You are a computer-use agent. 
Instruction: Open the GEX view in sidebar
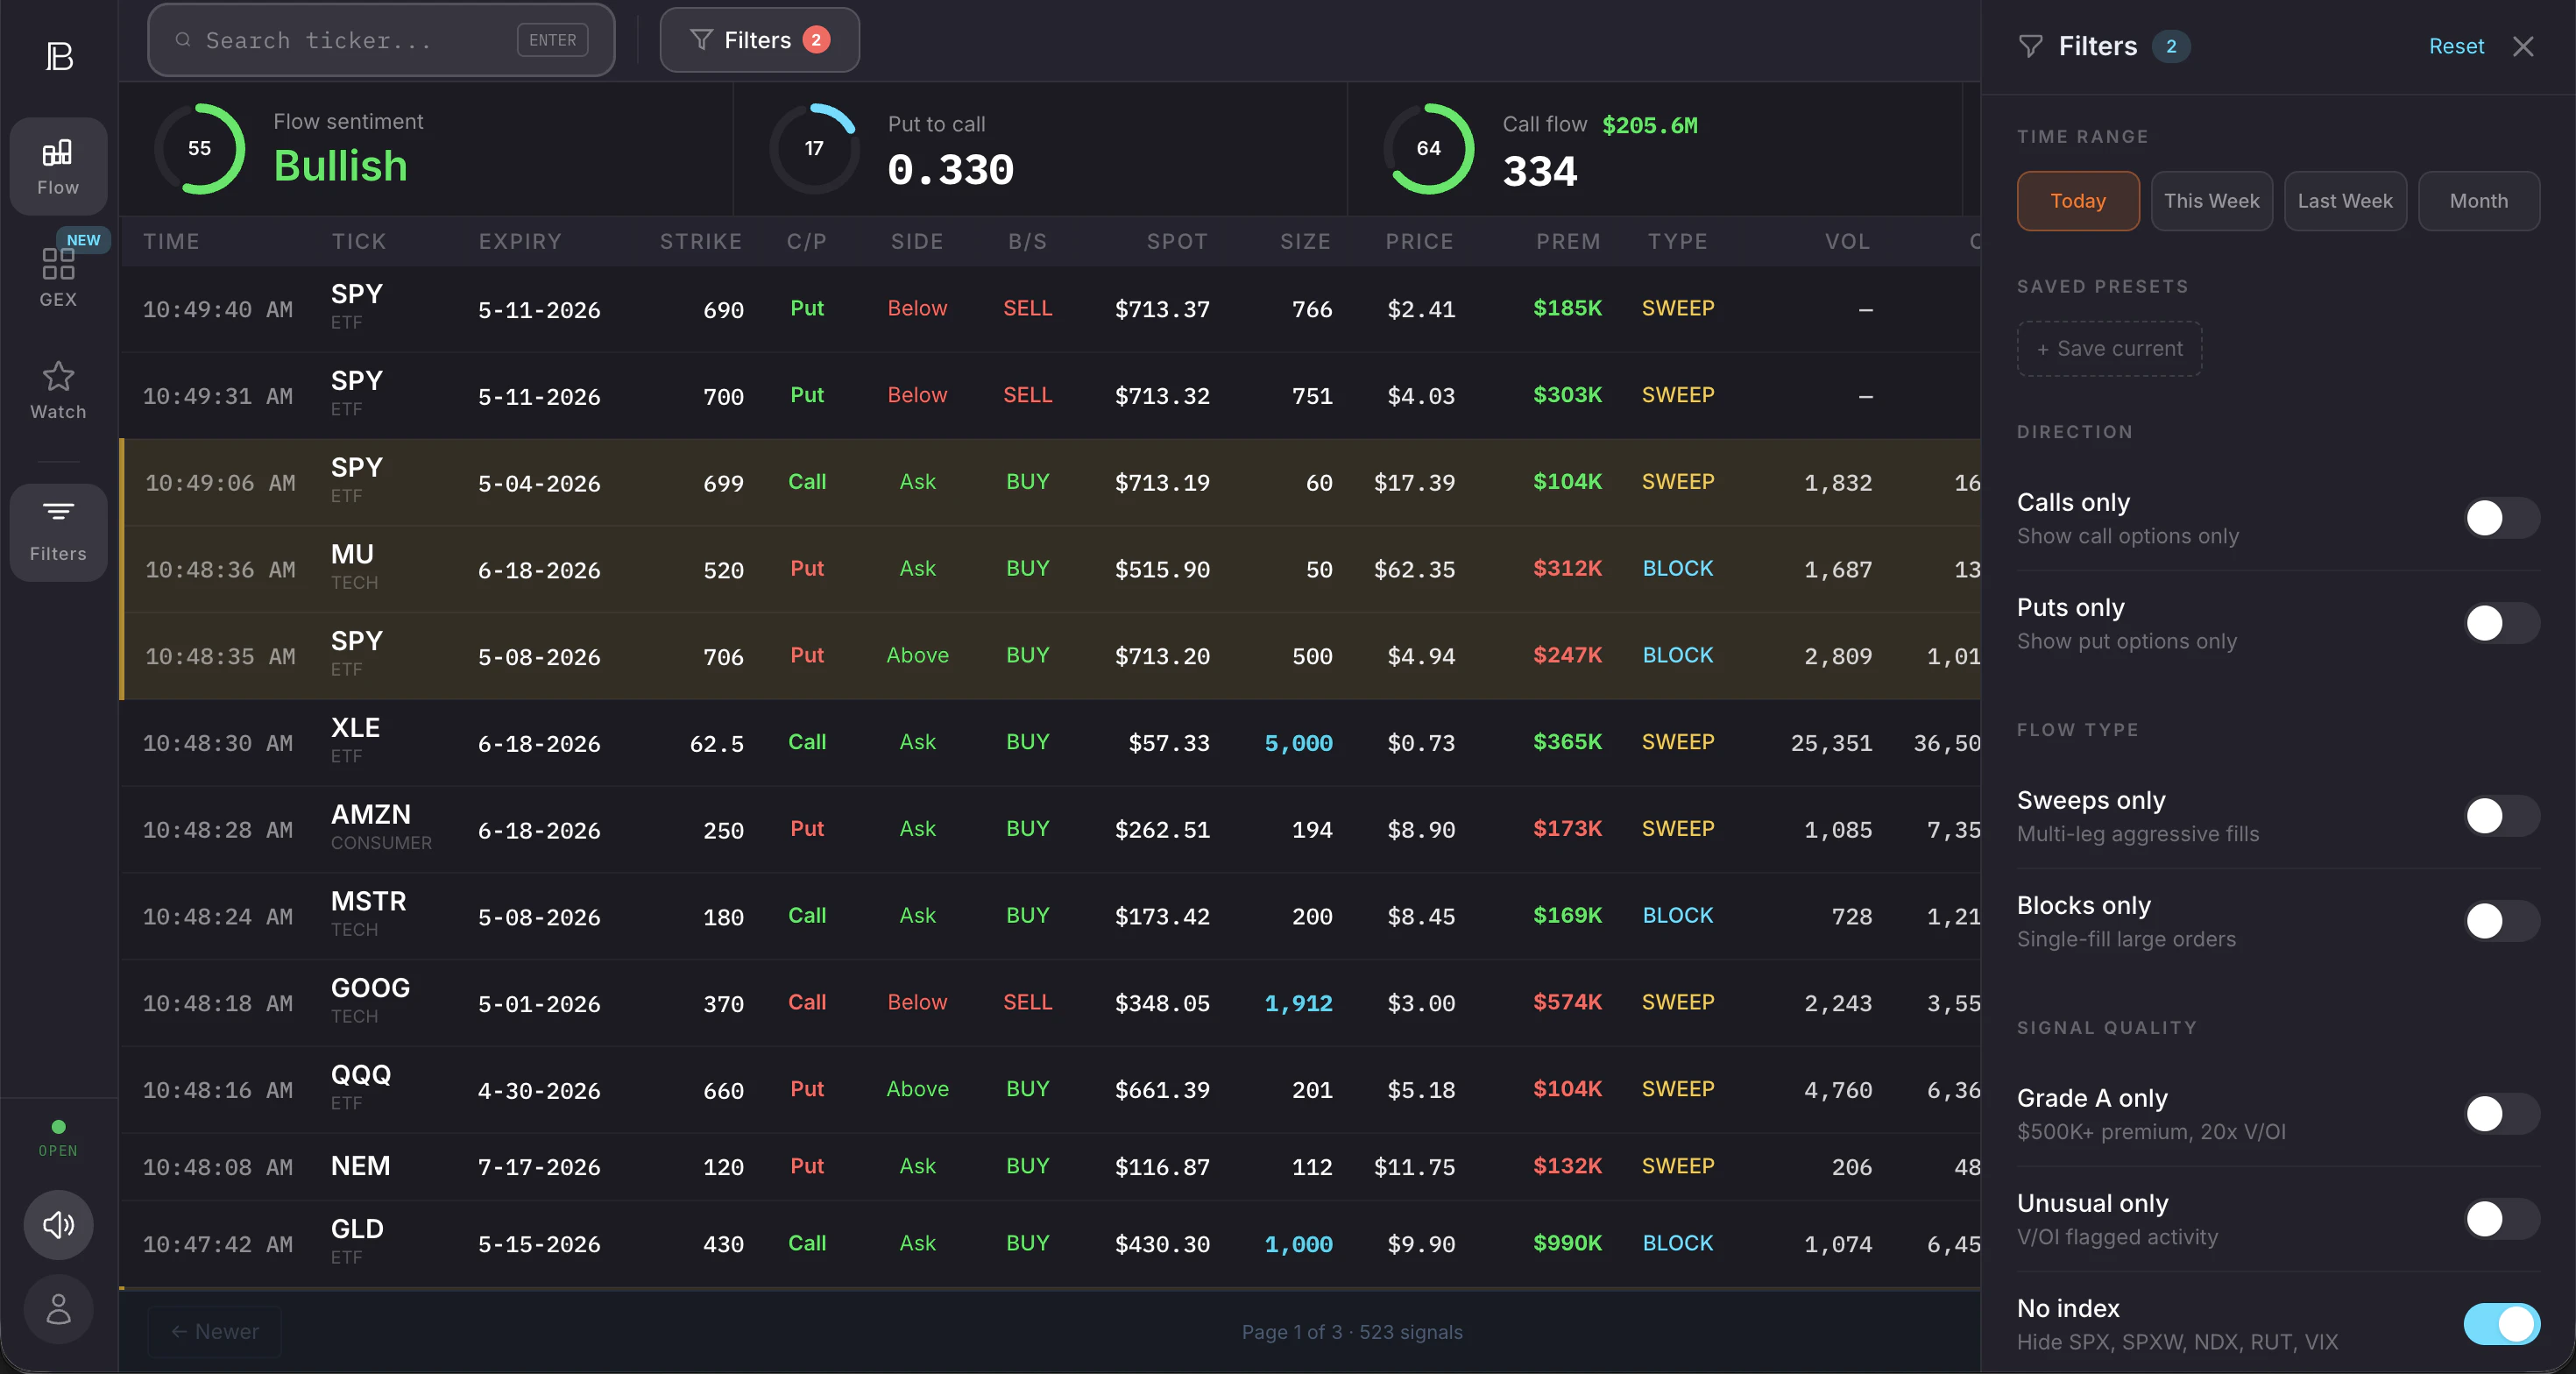(58, 277)
